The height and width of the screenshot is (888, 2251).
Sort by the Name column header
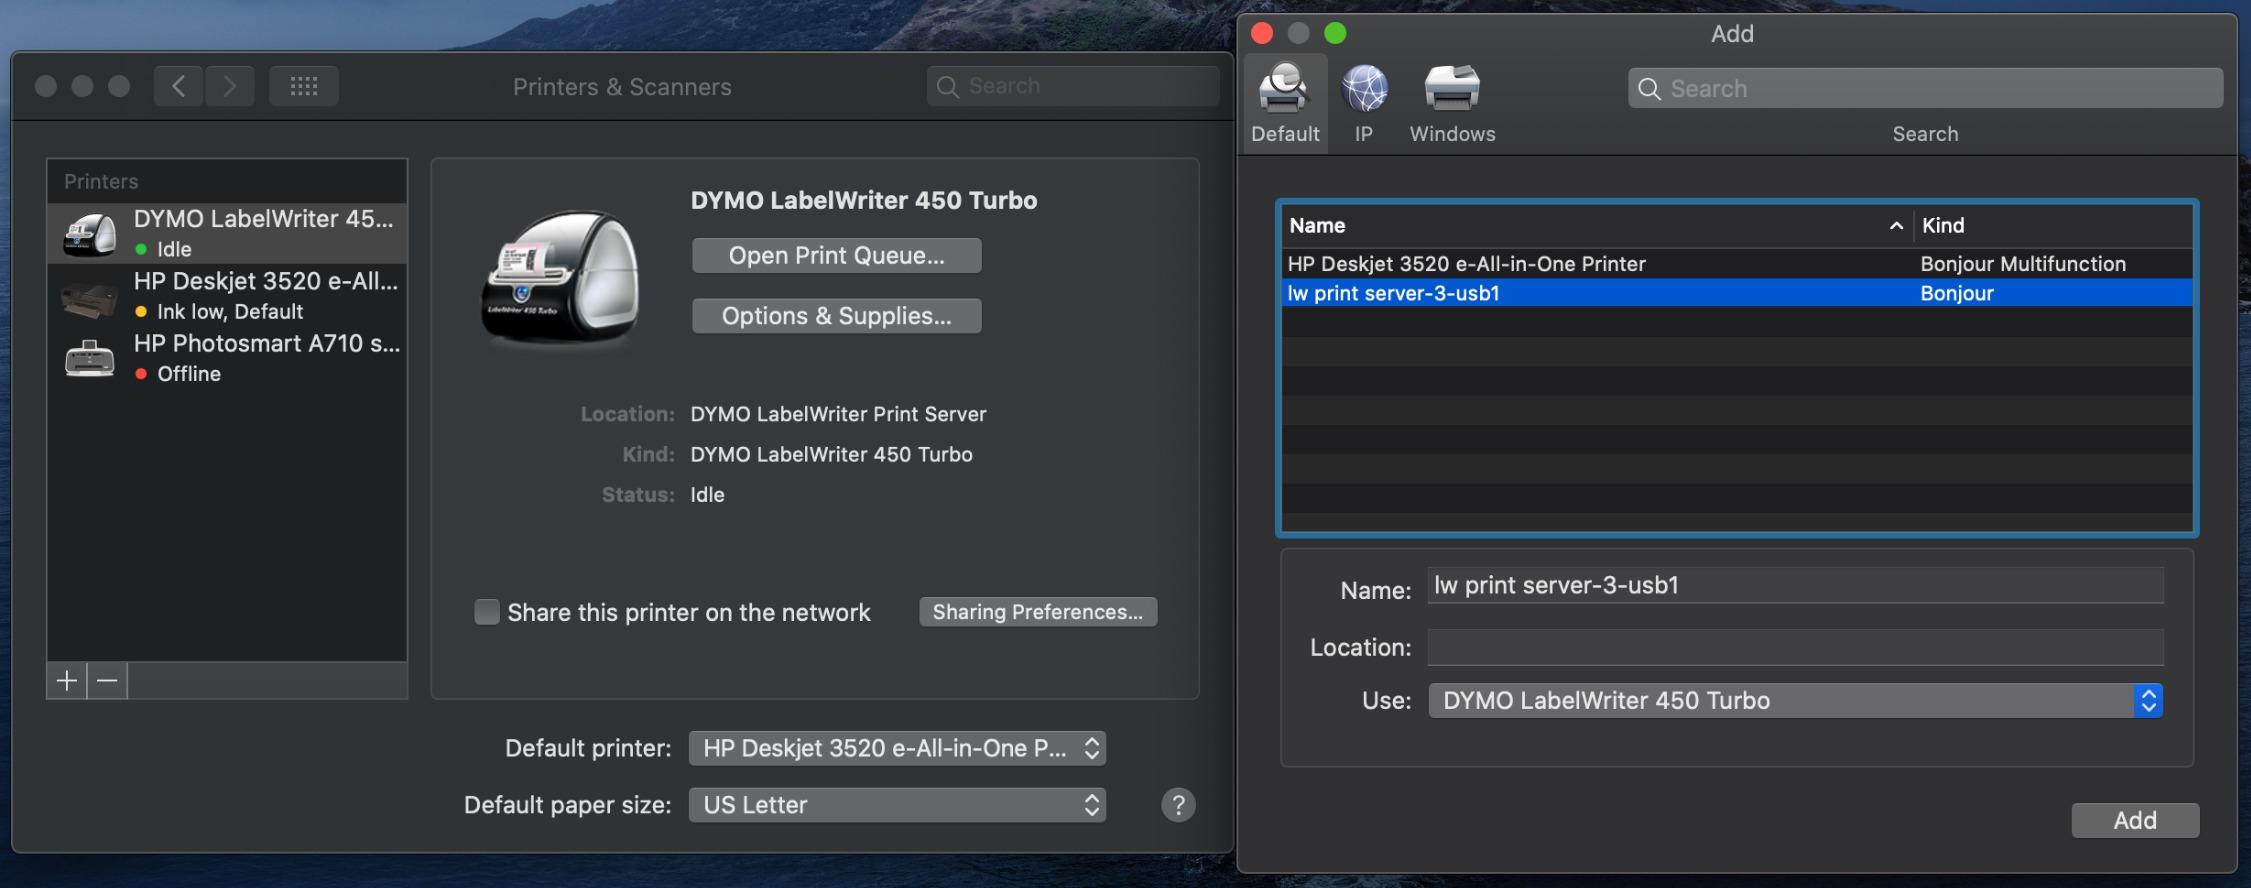[x=1597, y=225]
